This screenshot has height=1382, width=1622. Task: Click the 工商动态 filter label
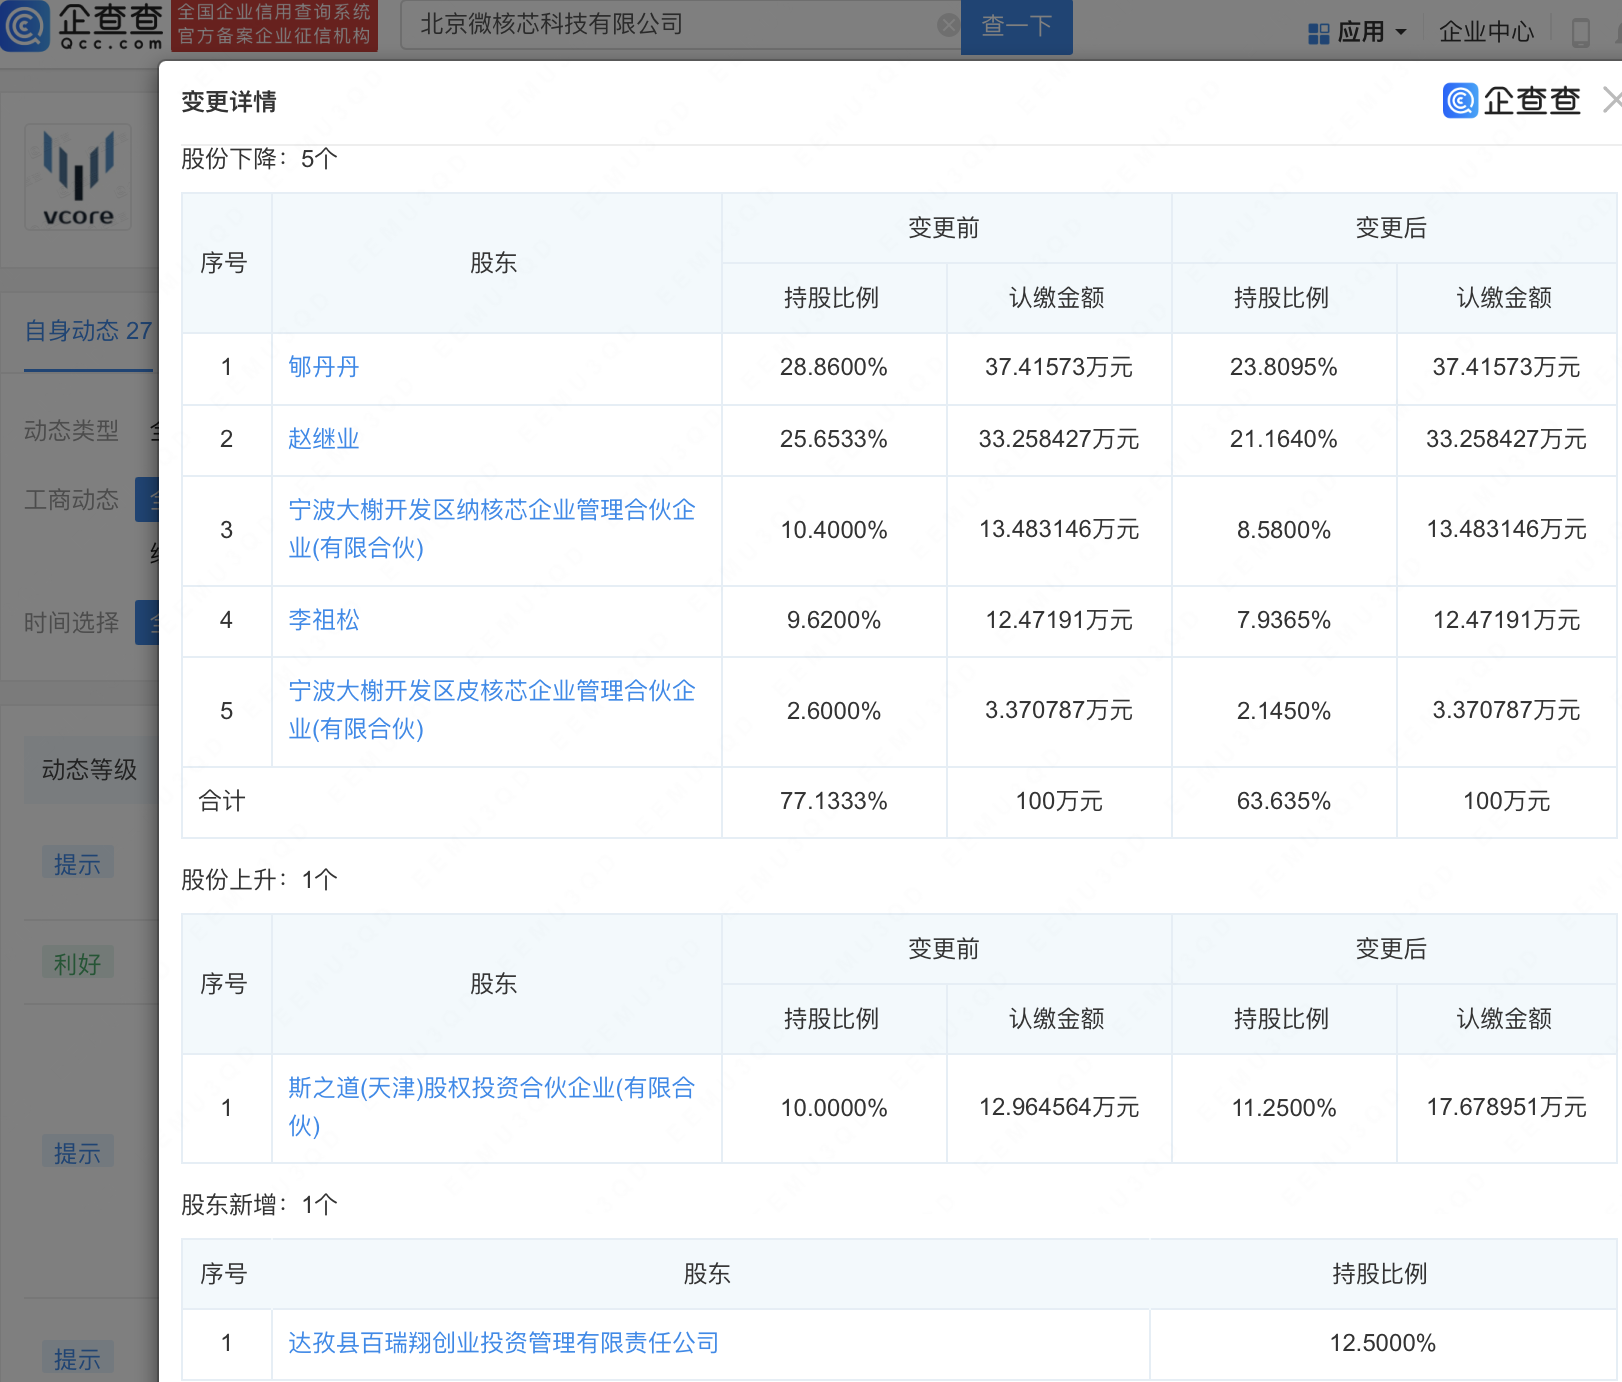tap(71, 500)
